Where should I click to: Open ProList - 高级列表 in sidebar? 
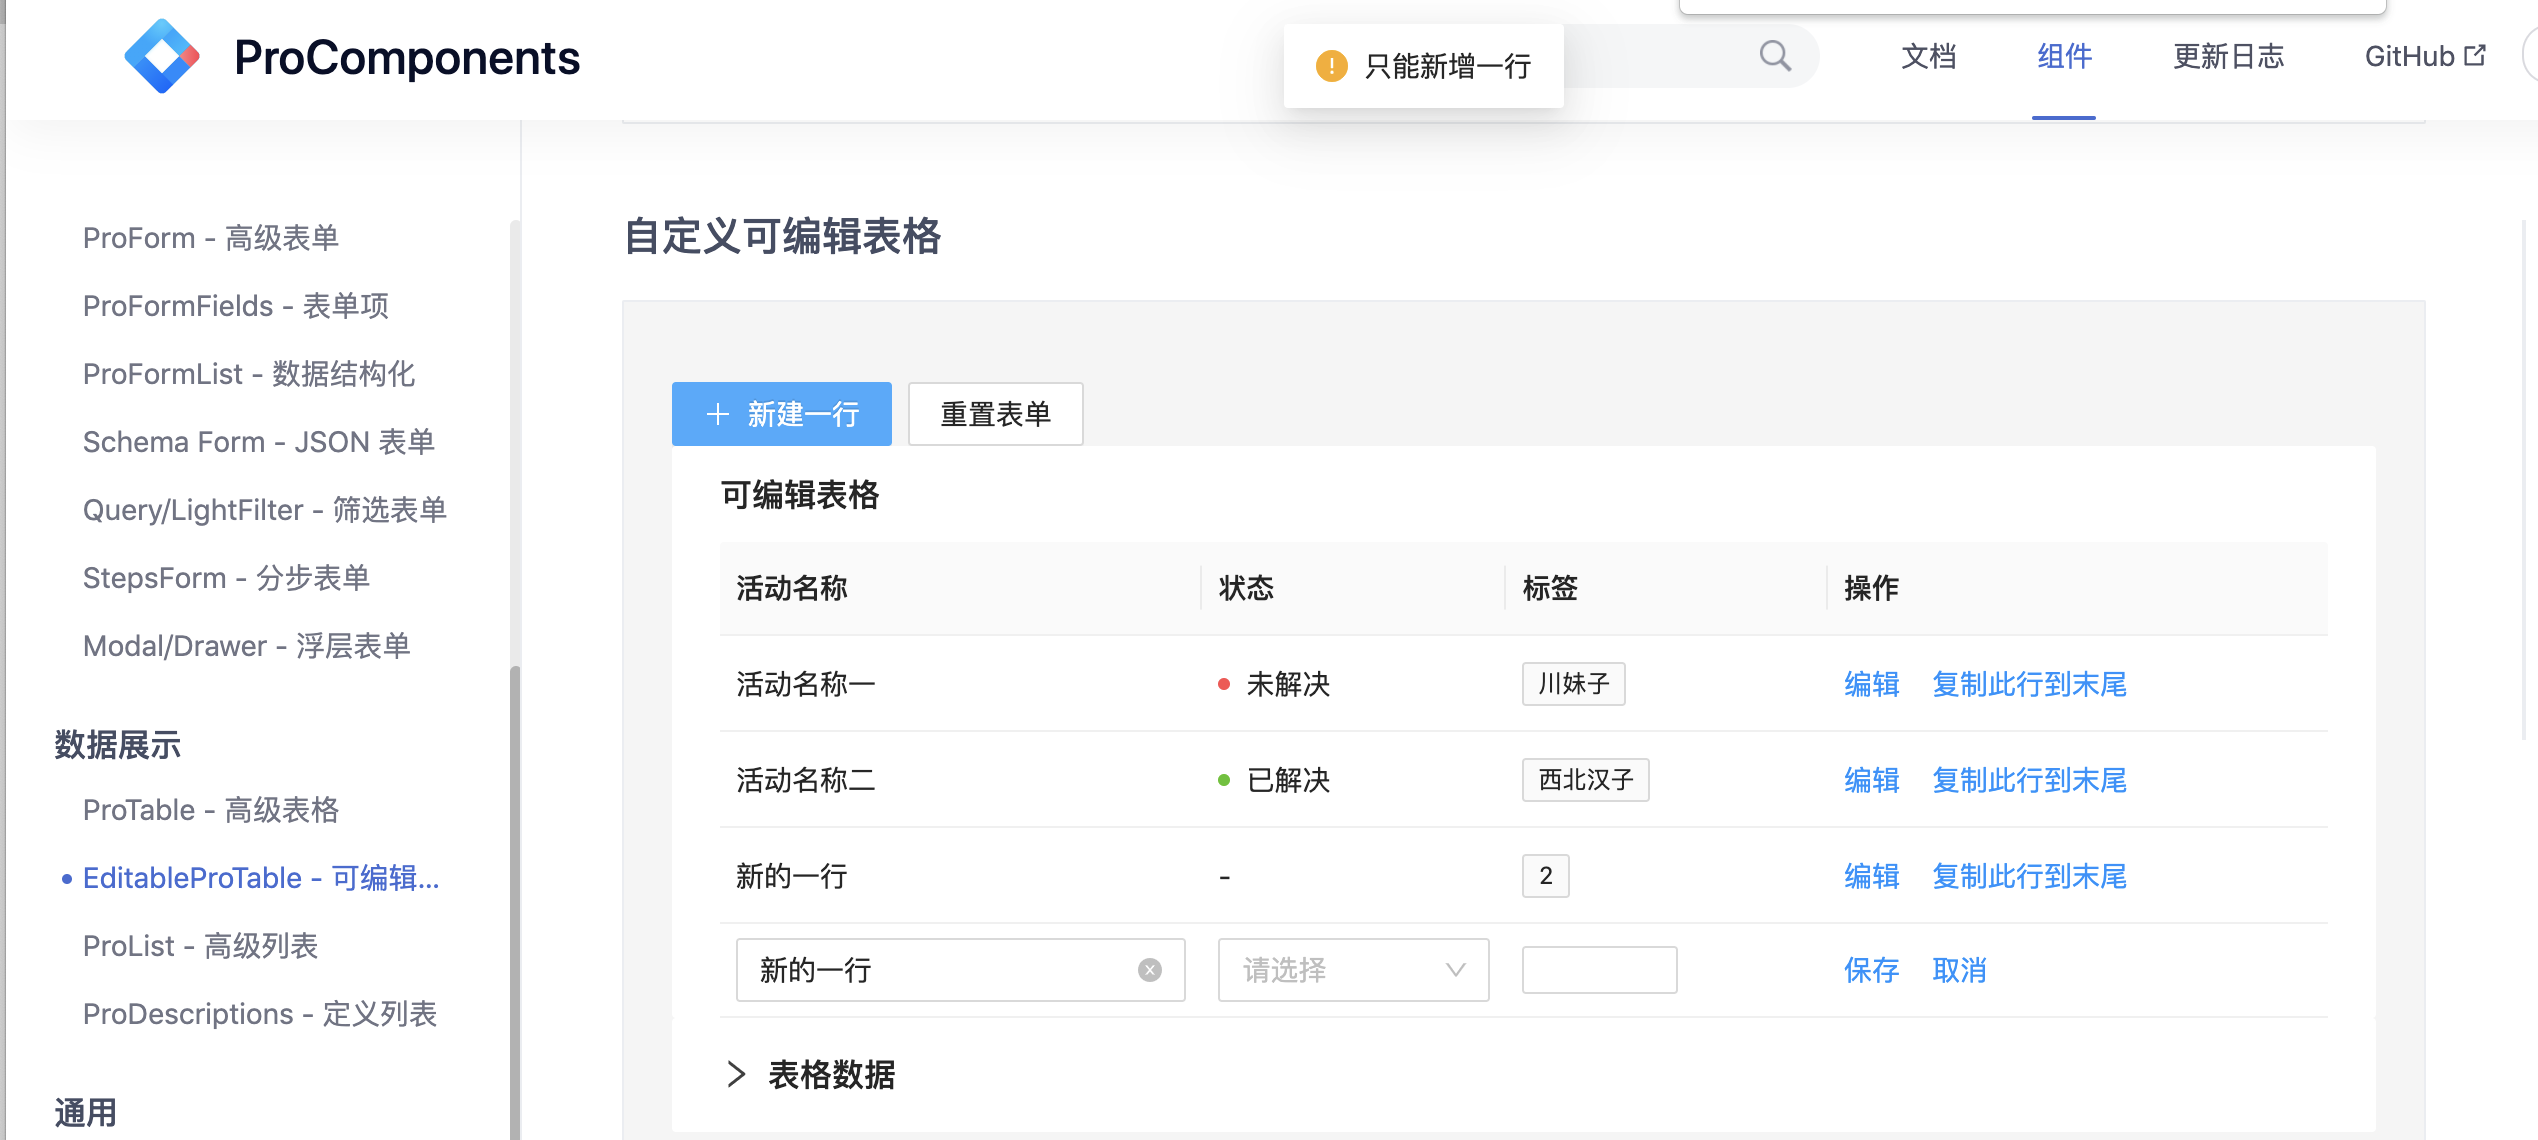[201, 946]
